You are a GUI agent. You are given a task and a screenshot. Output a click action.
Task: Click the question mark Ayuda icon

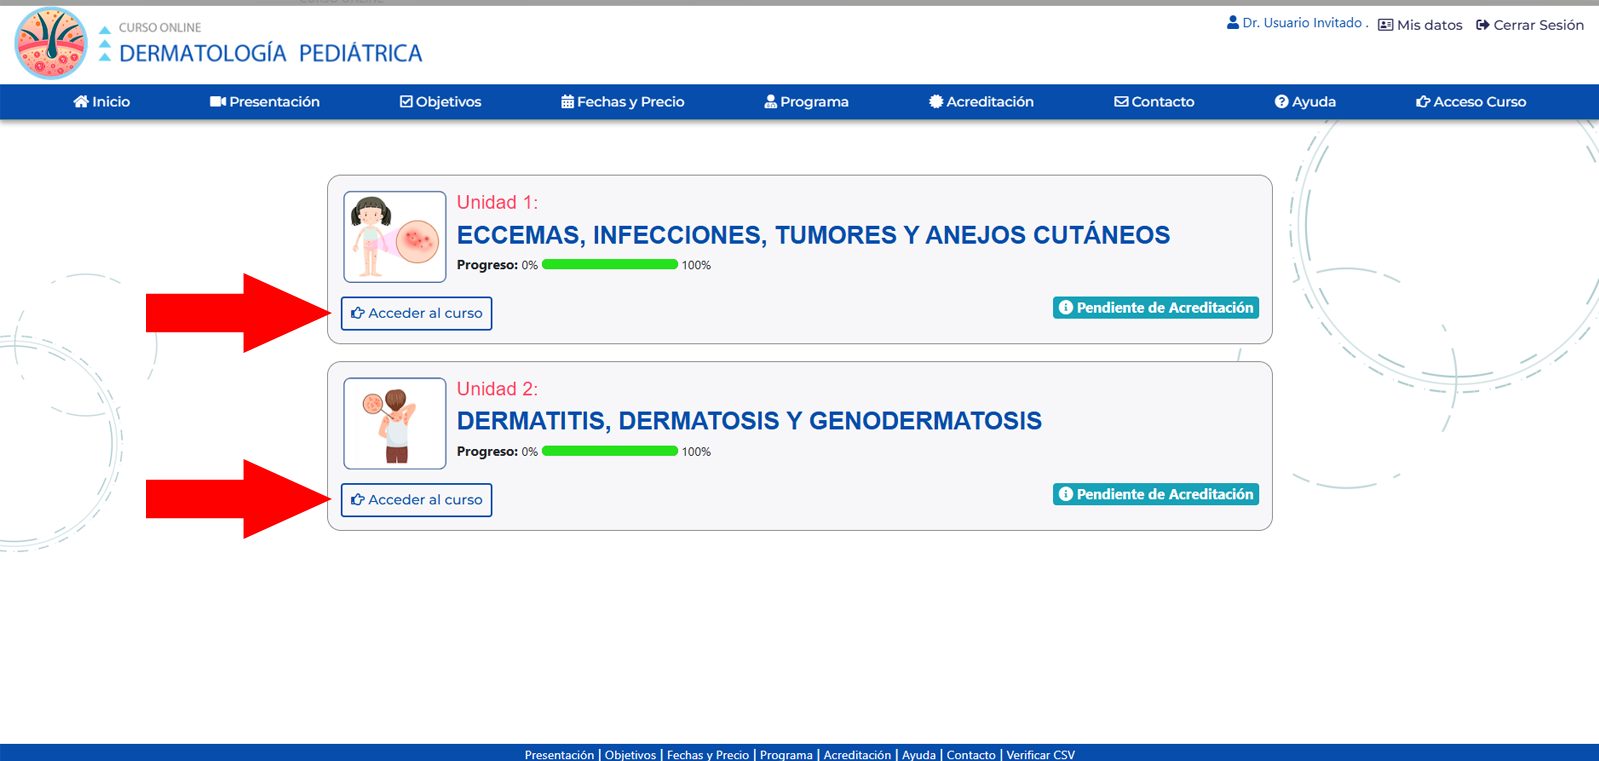[1281, 102]
